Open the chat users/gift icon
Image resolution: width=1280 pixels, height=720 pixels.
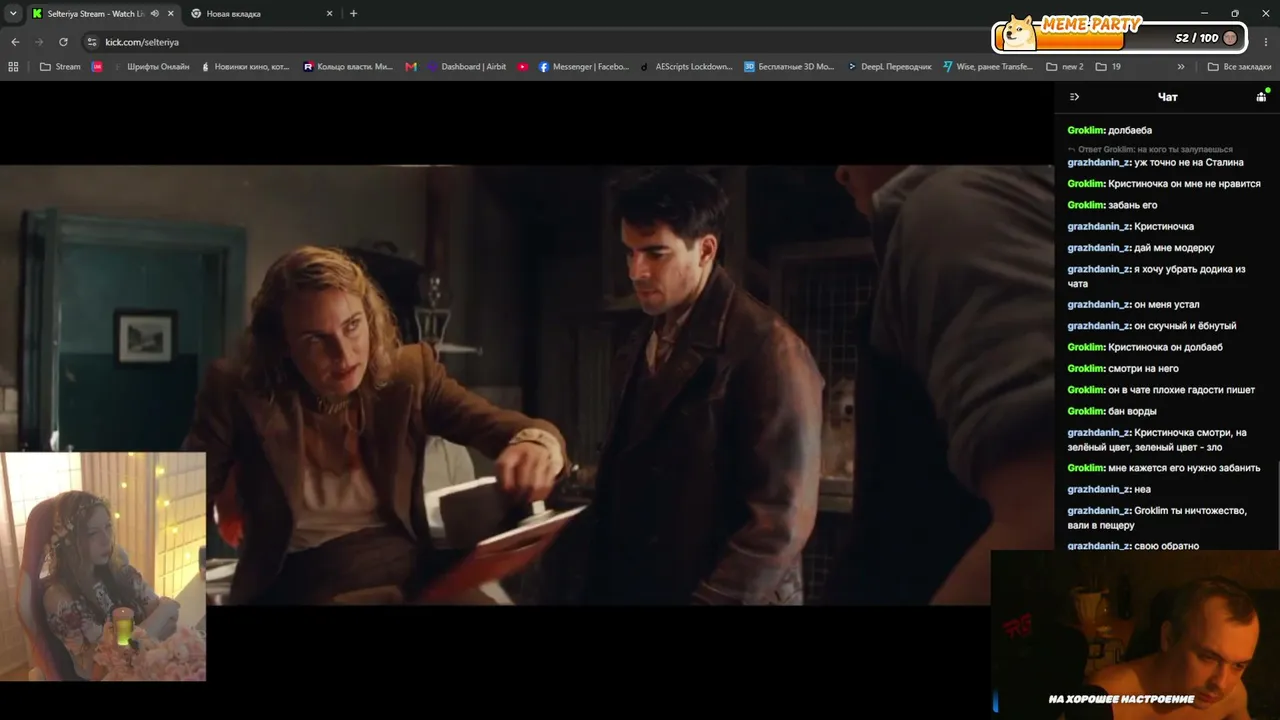(1261, 97)
